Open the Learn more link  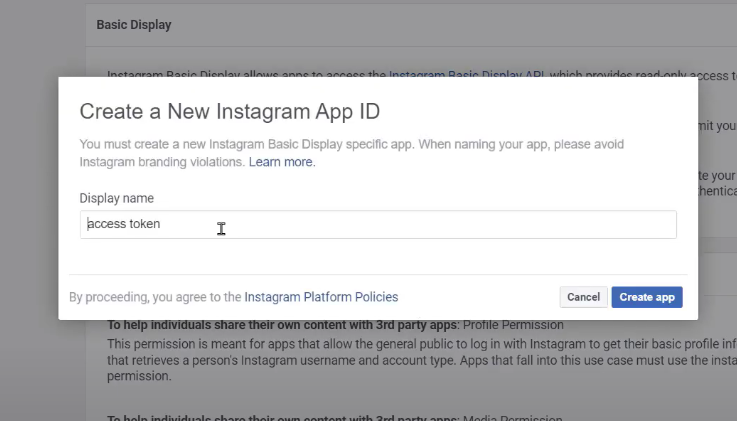click(282, 162)
